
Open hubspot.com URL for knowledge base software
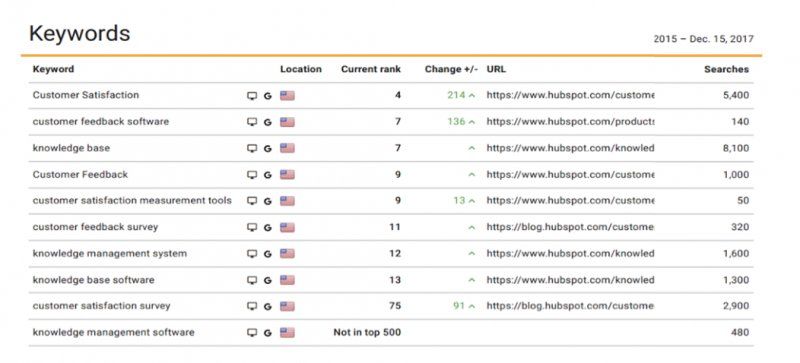tap(570, 280)
